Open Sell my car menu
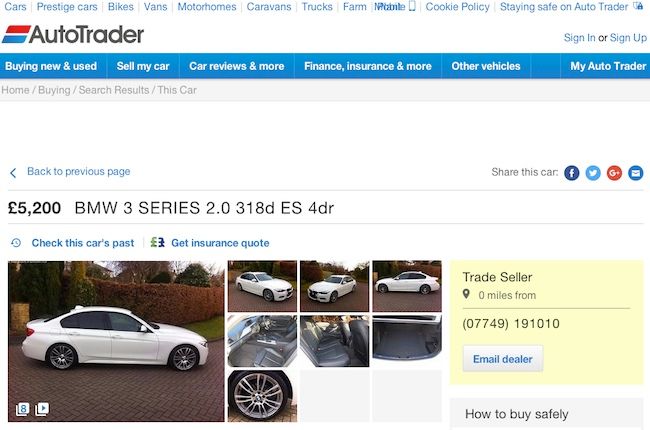 click(x=143, y=66)
